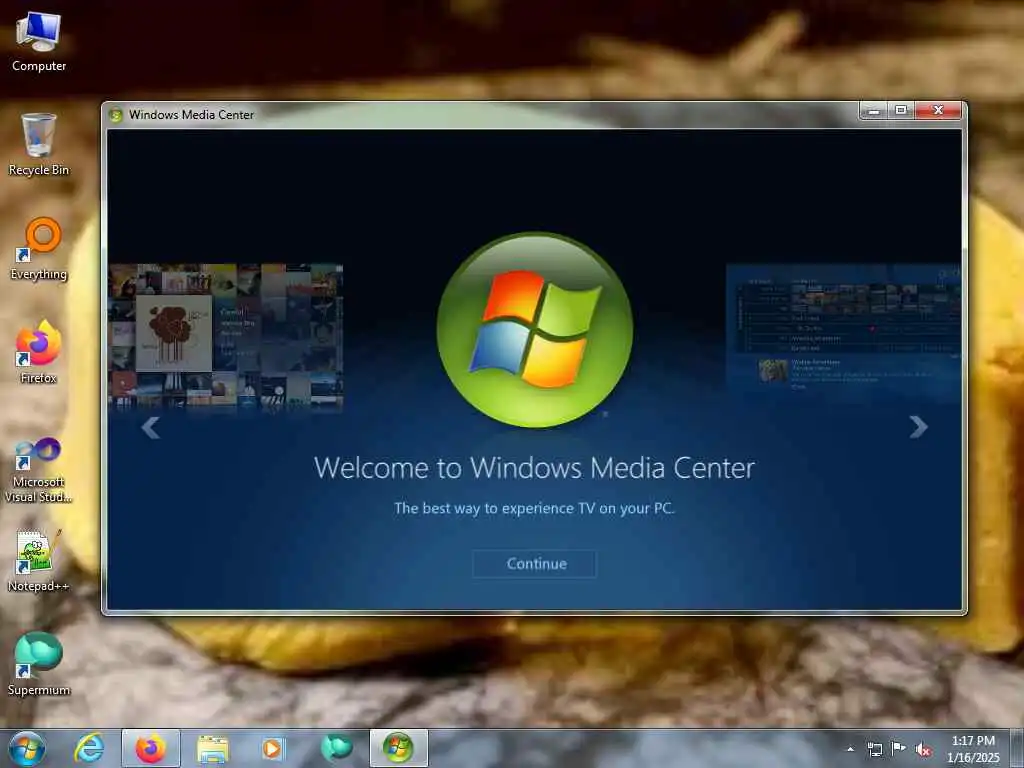Open the network status tray icon

pyautogui.click(x=874, y=749)
